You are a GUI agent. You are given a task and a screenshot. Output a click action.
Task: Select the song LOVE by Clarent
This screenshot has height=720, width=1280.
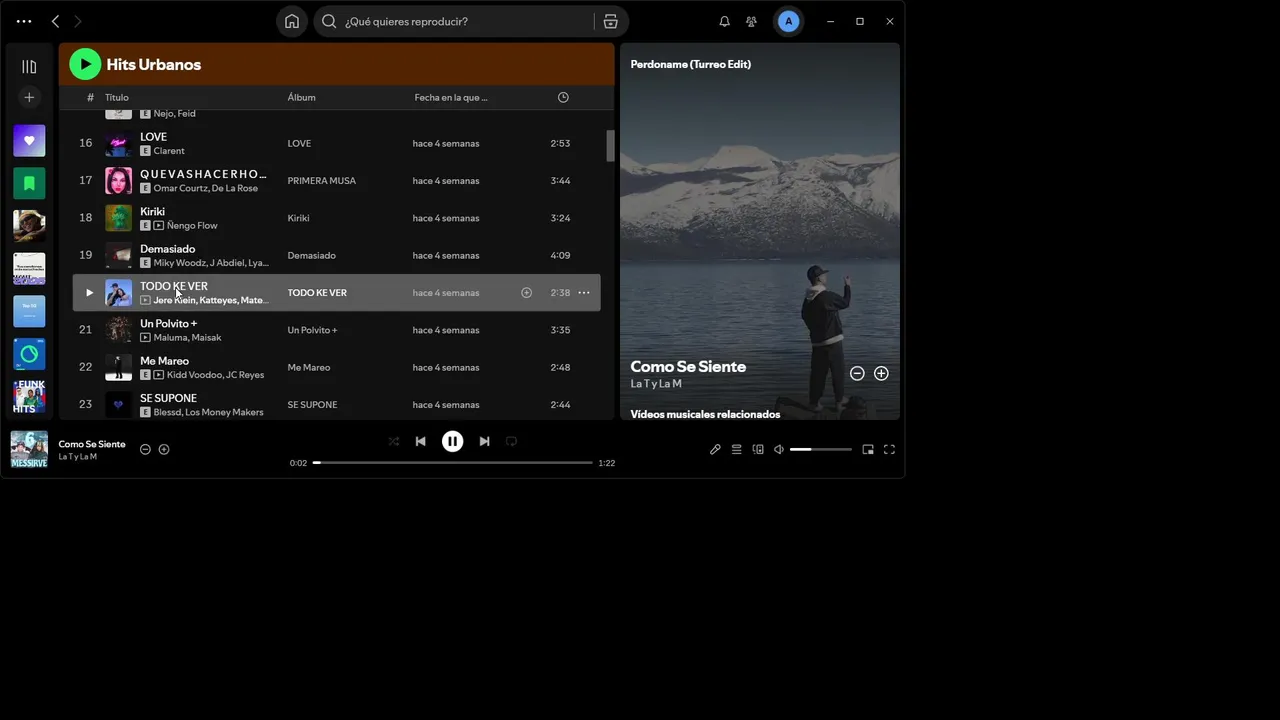[153, 137]
